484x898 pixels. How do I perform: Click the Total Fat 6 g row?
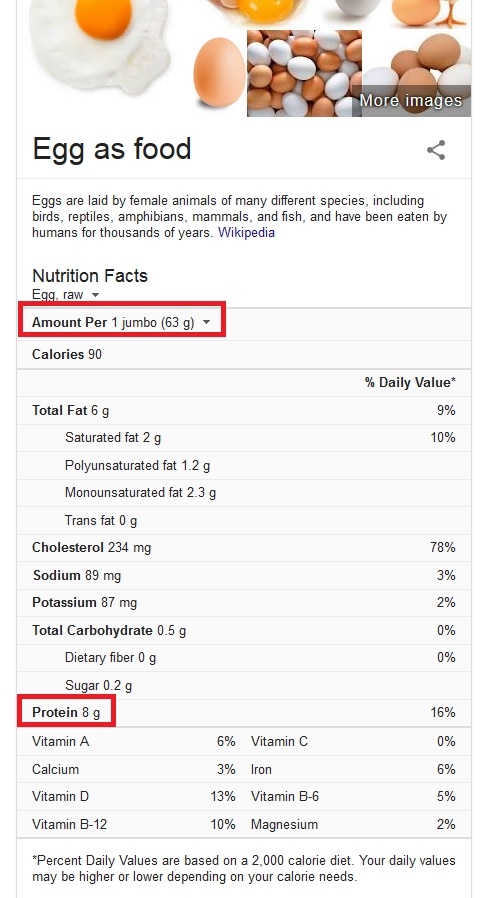click(244, 411)
